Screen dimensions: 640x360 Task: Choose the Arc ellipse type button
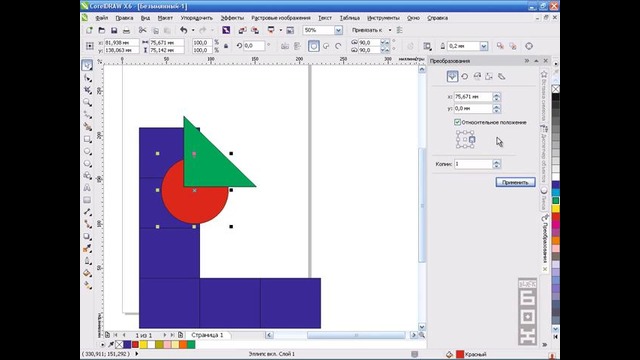[x=338, y=46]
